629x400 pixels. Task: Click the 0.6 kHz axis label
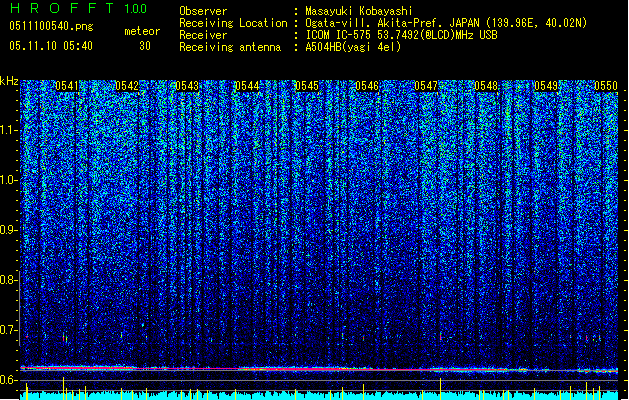(x=9, y=380)
